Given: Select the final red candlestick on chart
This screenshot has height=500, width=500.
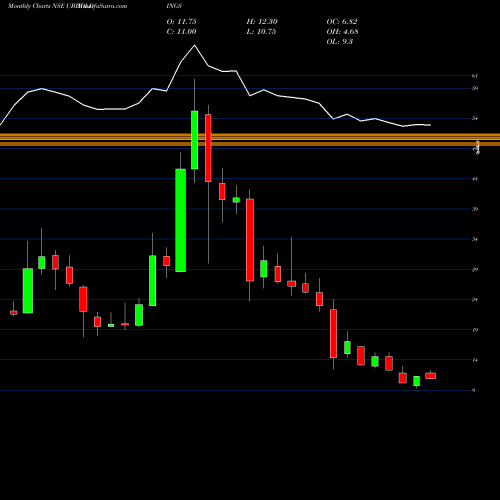Looking at the screenshot, I should click(x=430, y=376).
